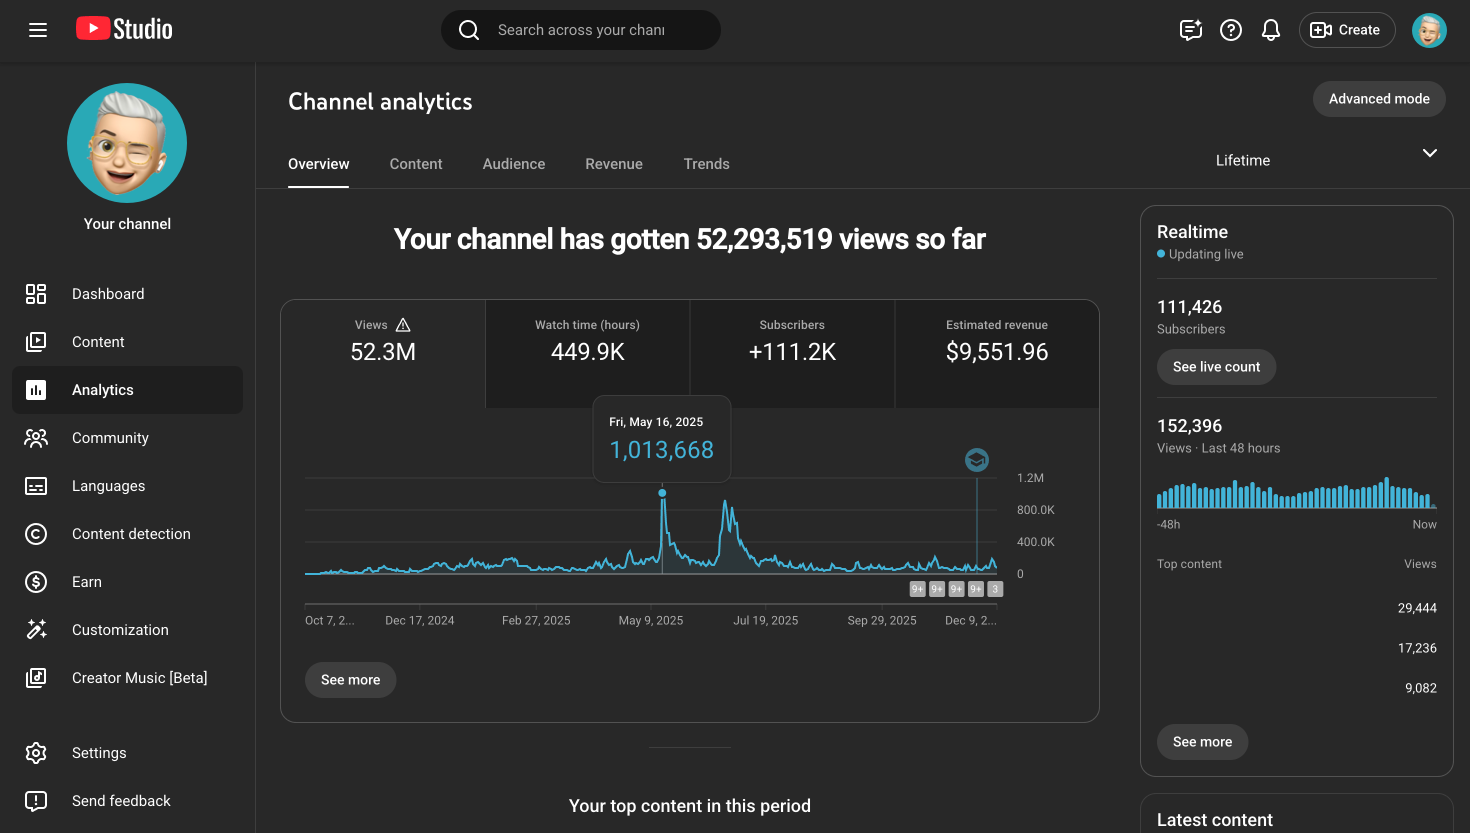This screenshot has height=833, width=1470.
Task: Click the Advanced mode button
Action: (x=1378, y=99)
